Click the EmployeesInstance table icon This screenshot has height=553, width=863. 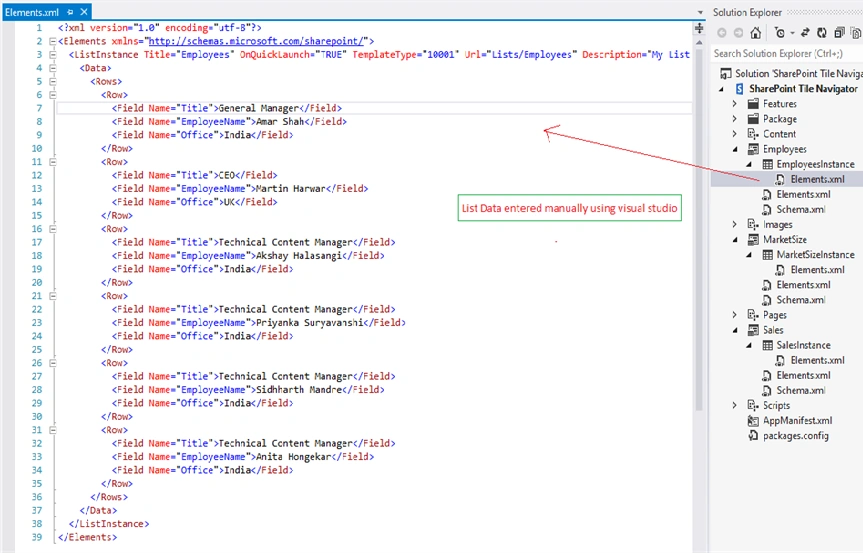pyautogui.click(x=767, y=164)
